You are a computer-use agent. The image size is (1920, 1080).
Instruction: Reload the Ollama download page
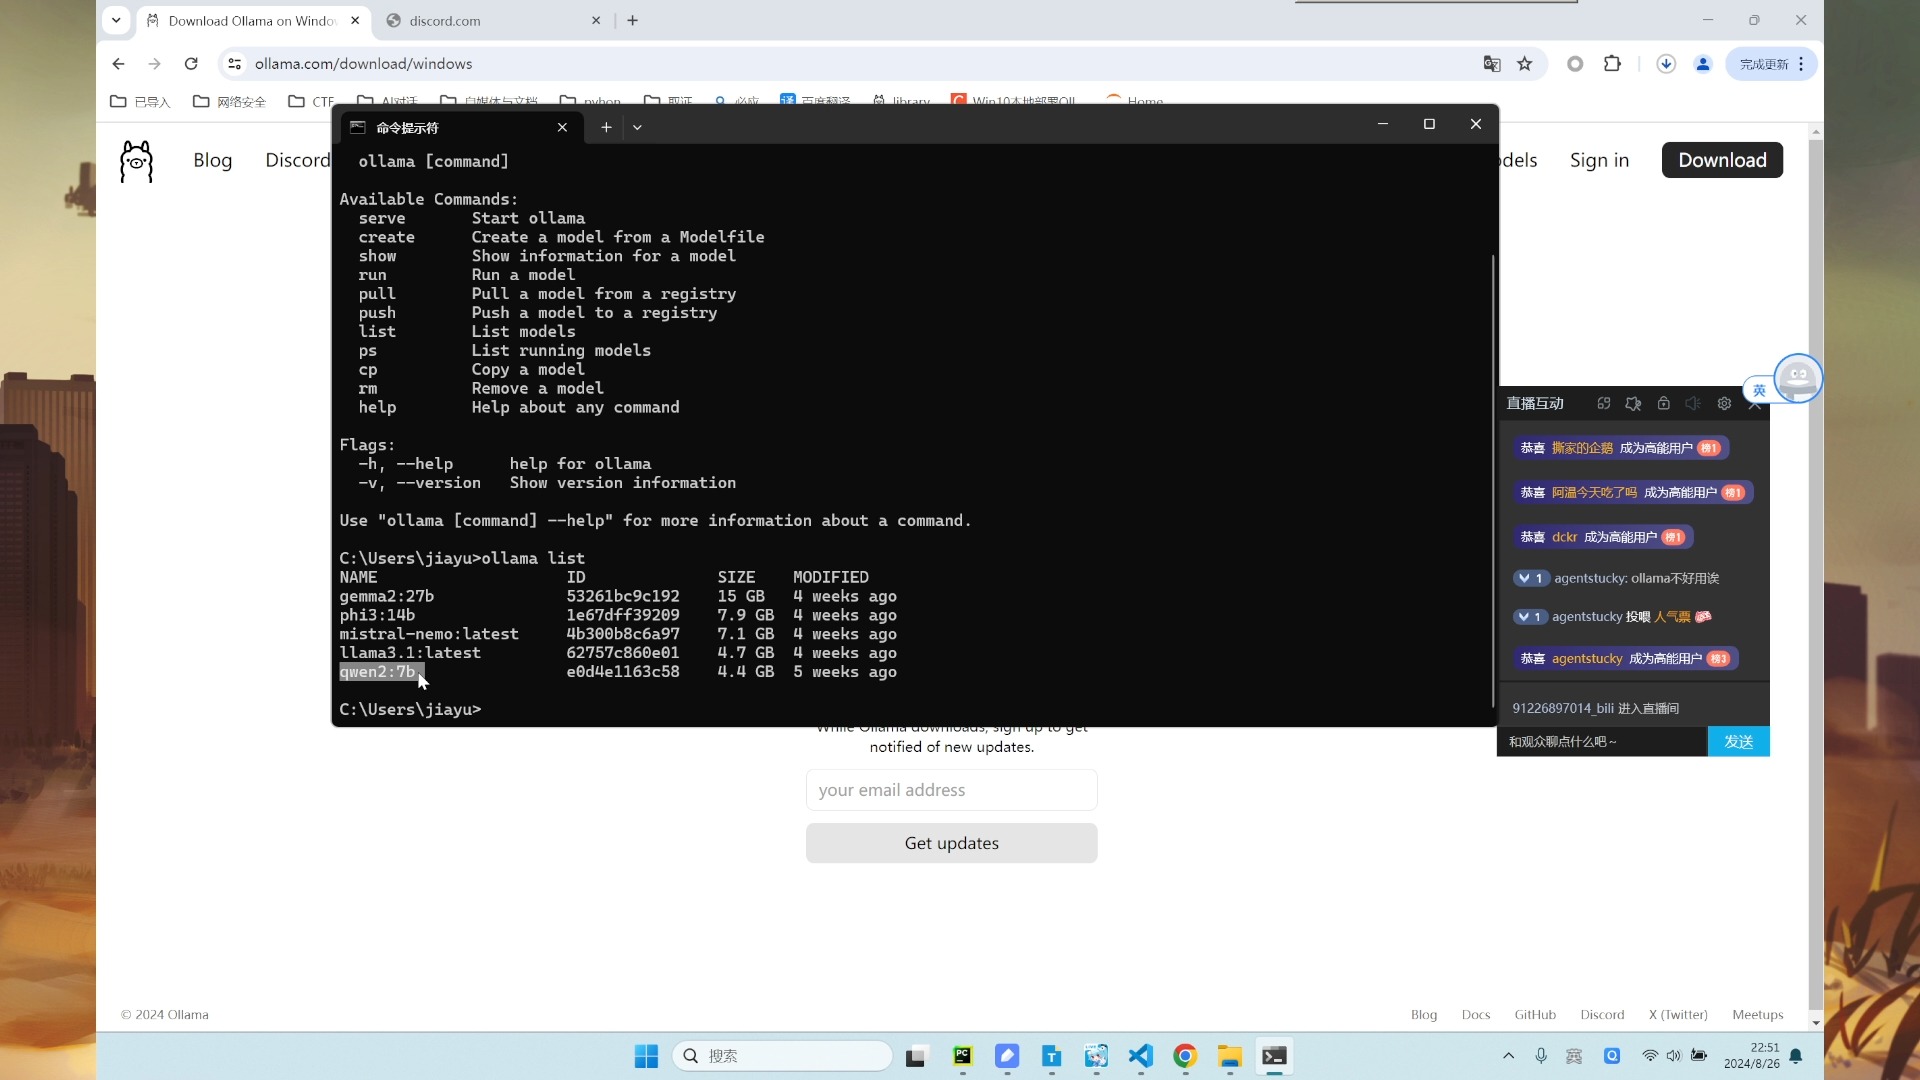tap(191, 64)
